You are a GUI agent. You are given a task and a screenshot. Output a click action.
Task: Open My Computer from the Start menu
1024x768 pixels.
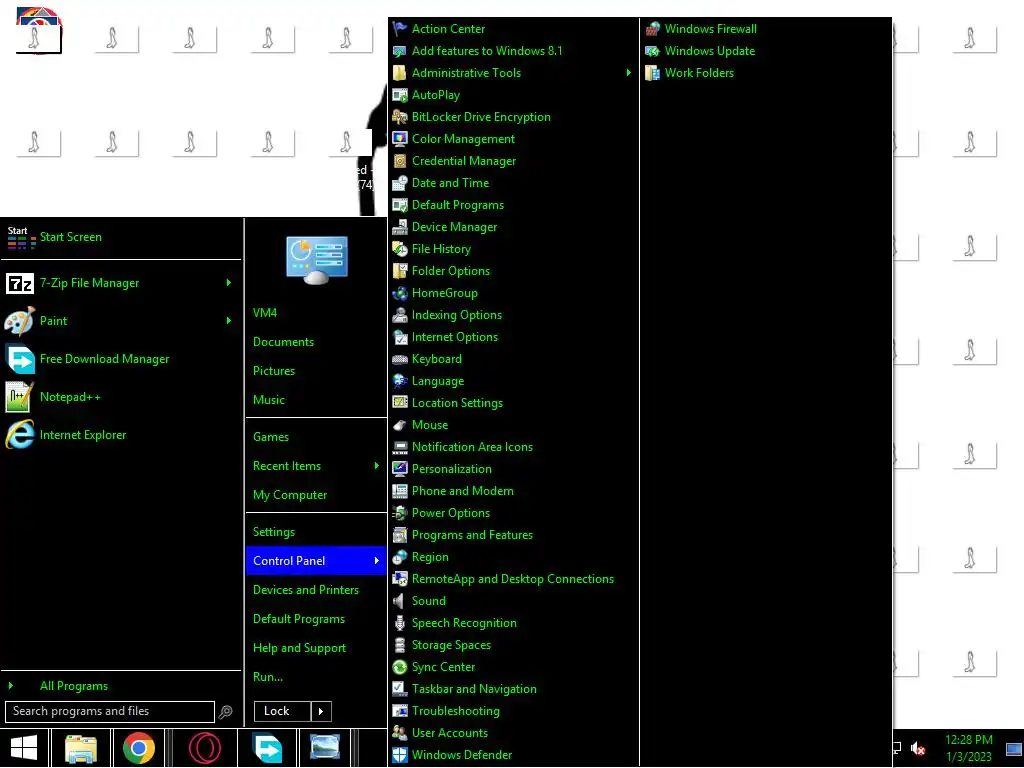[x=290, y=495]
